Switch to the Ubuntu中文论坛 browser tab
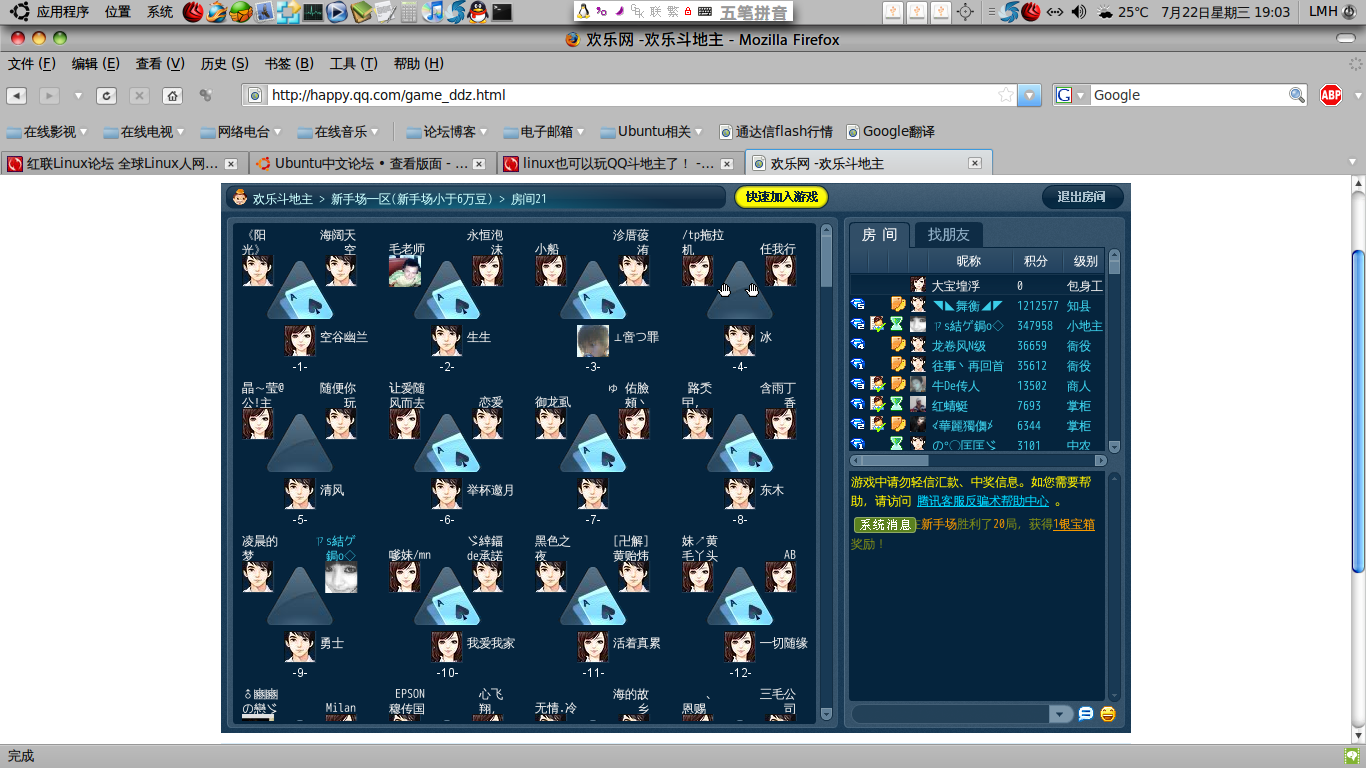Screen dimensions: 1366x768 coord(373,163)
